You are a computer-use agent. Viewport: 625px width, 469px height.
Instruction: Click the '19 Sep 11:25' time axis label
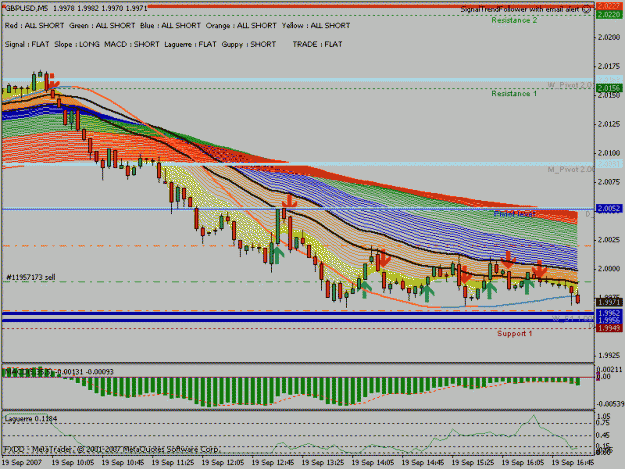[173, 463]
